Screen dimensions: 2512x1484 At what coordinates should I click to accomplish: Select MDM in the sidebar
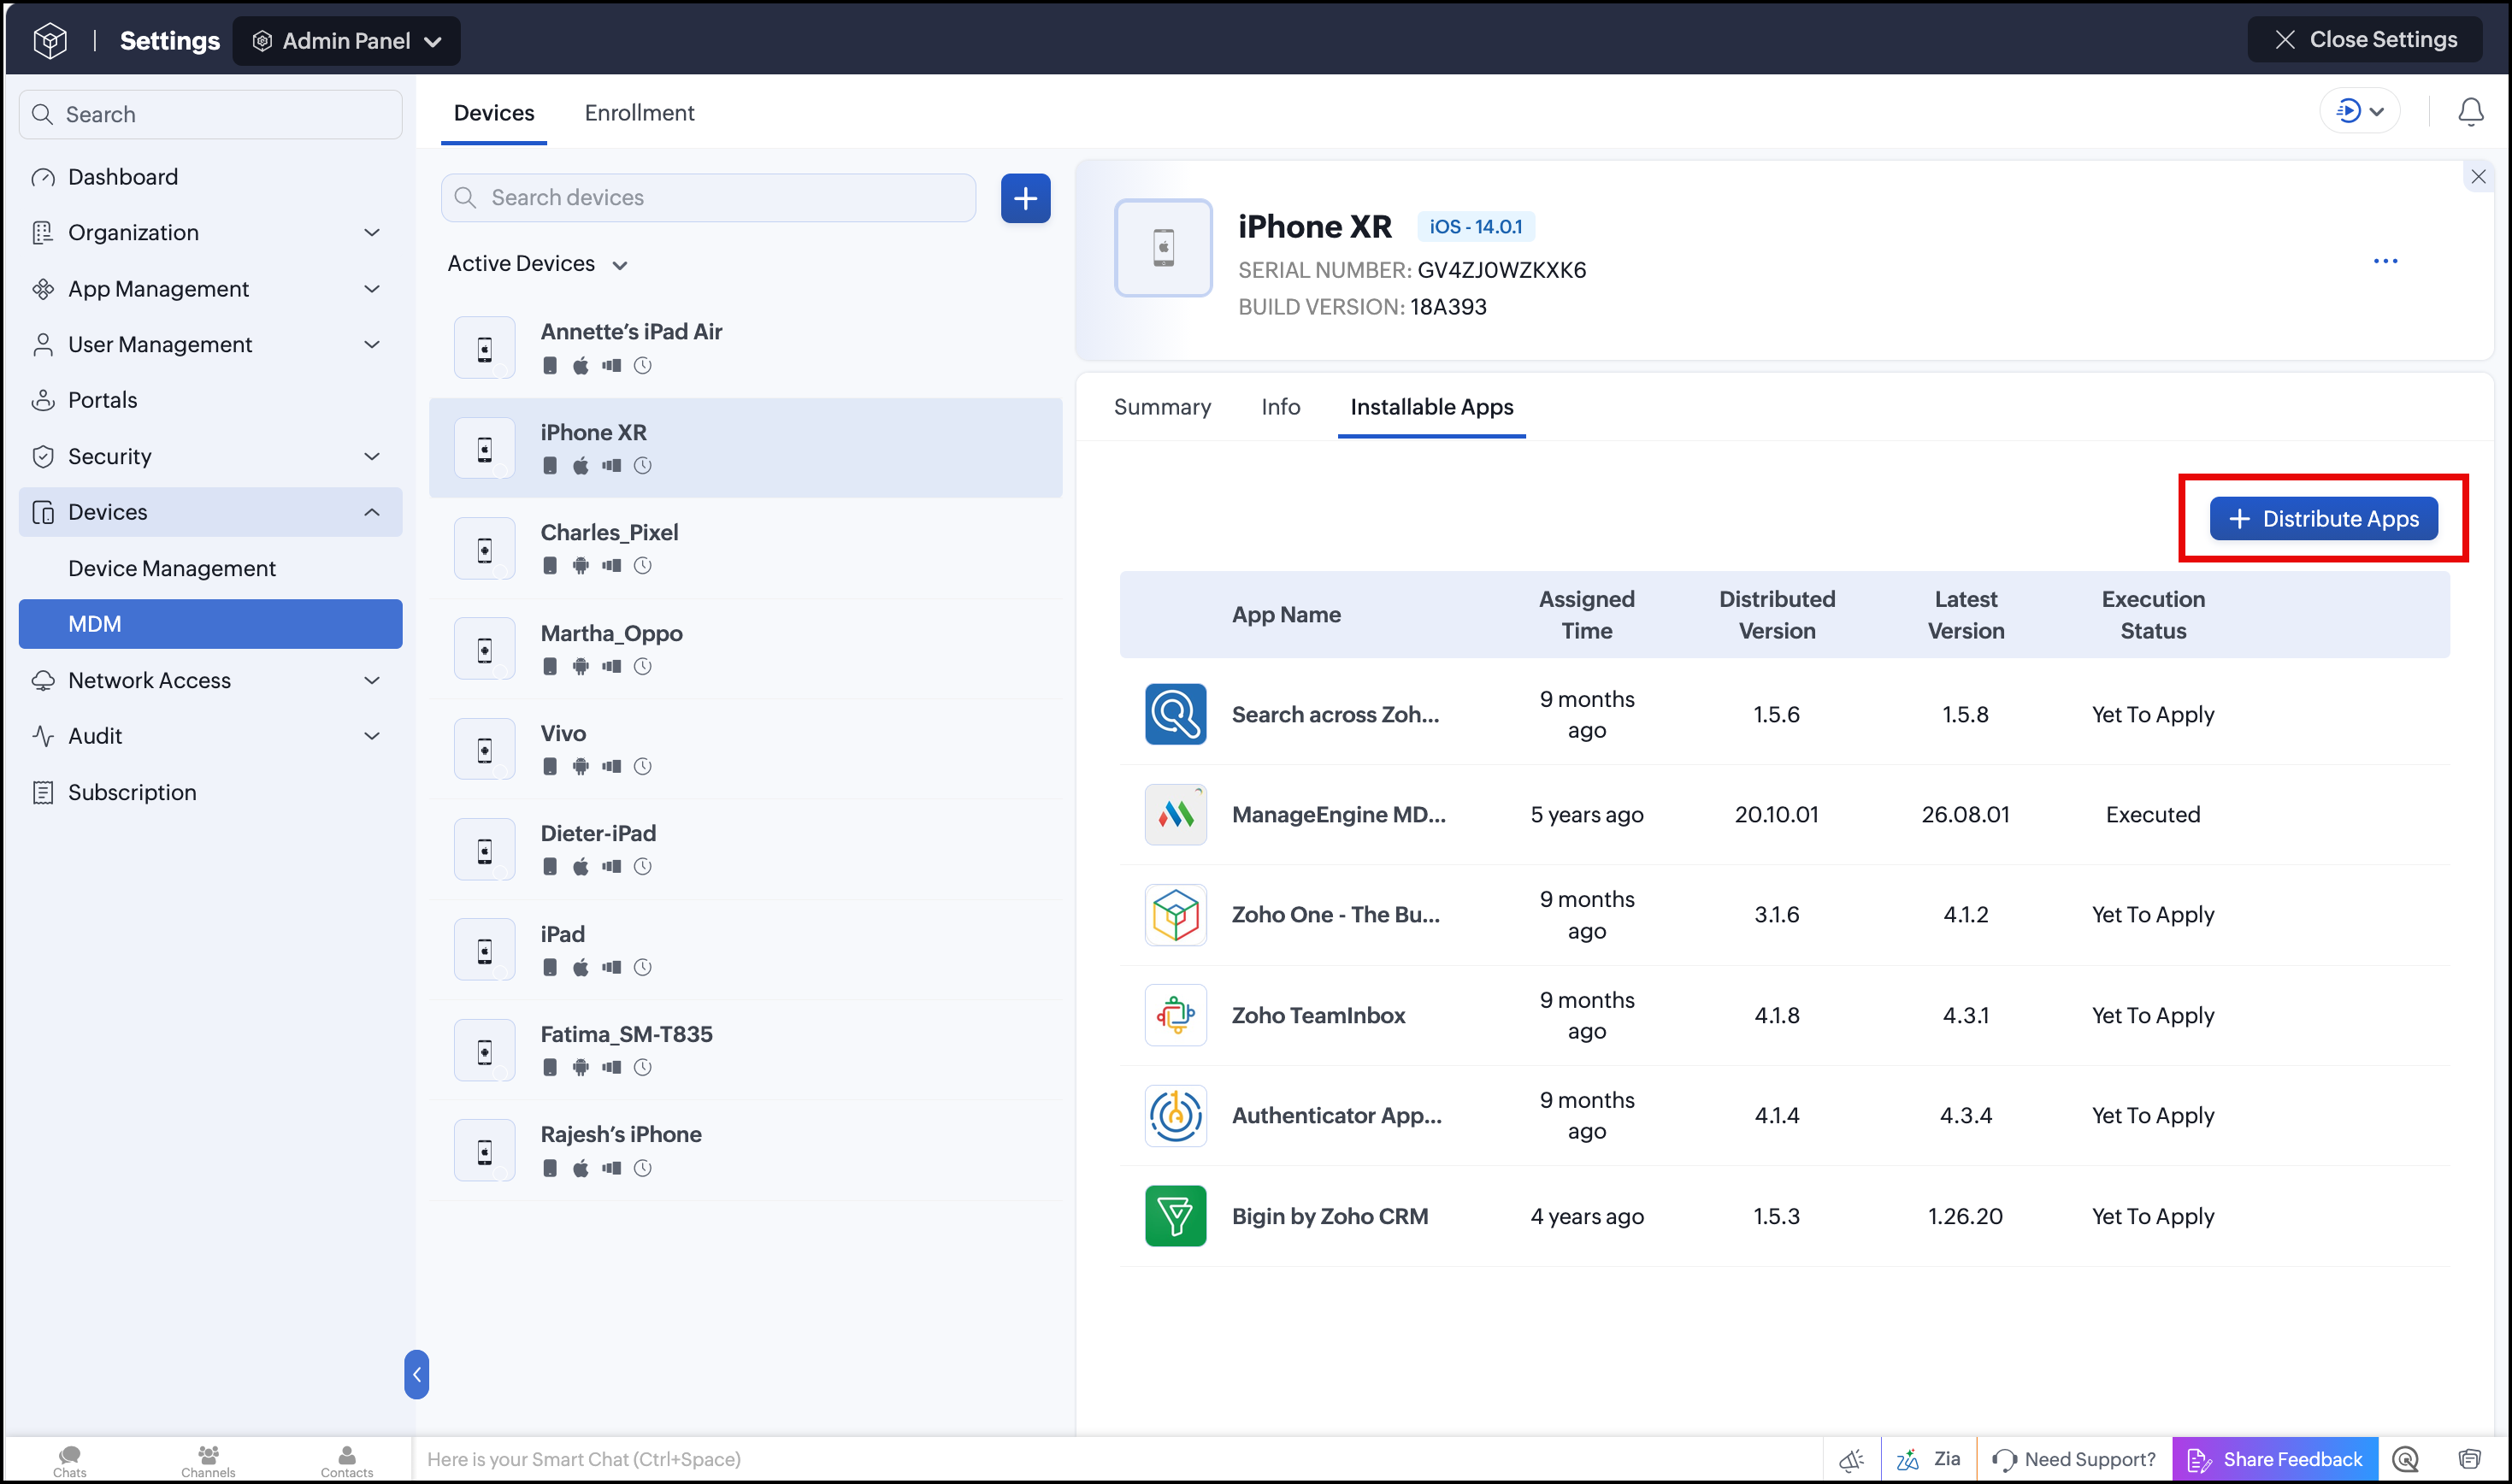coord(210,624)
